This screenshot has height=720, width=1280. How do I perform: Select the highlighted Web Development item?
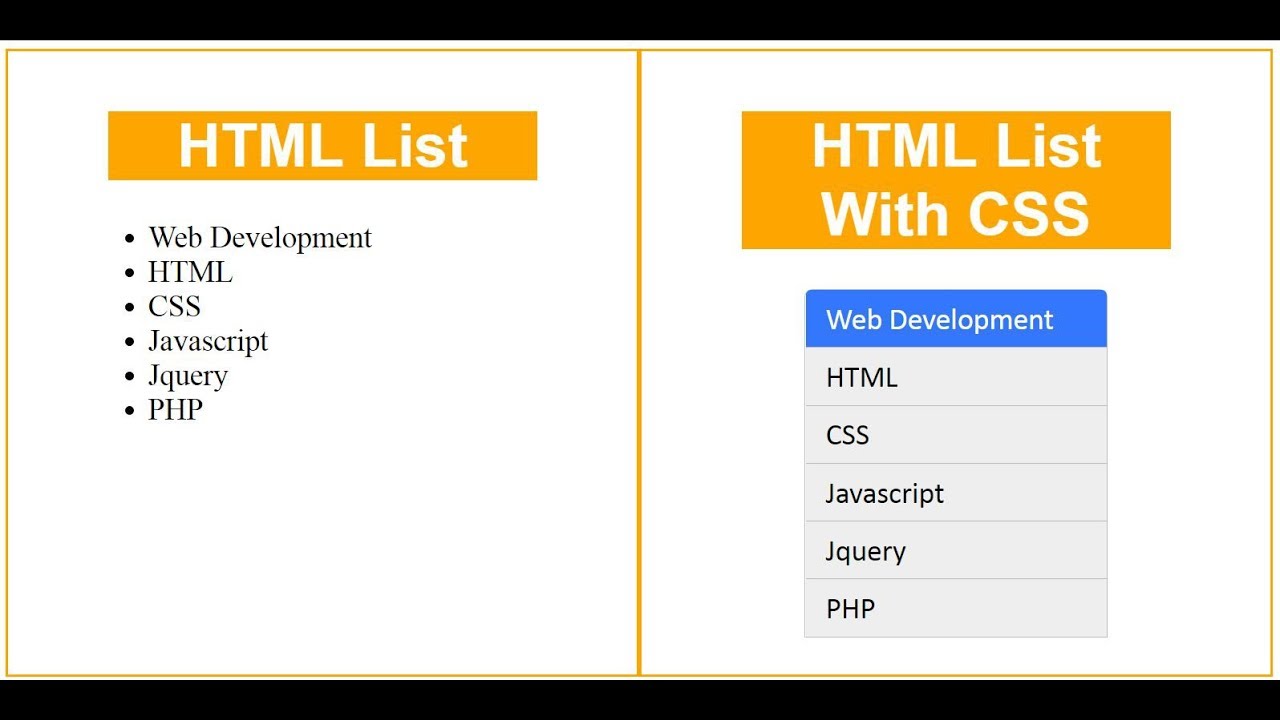point(955,319)
